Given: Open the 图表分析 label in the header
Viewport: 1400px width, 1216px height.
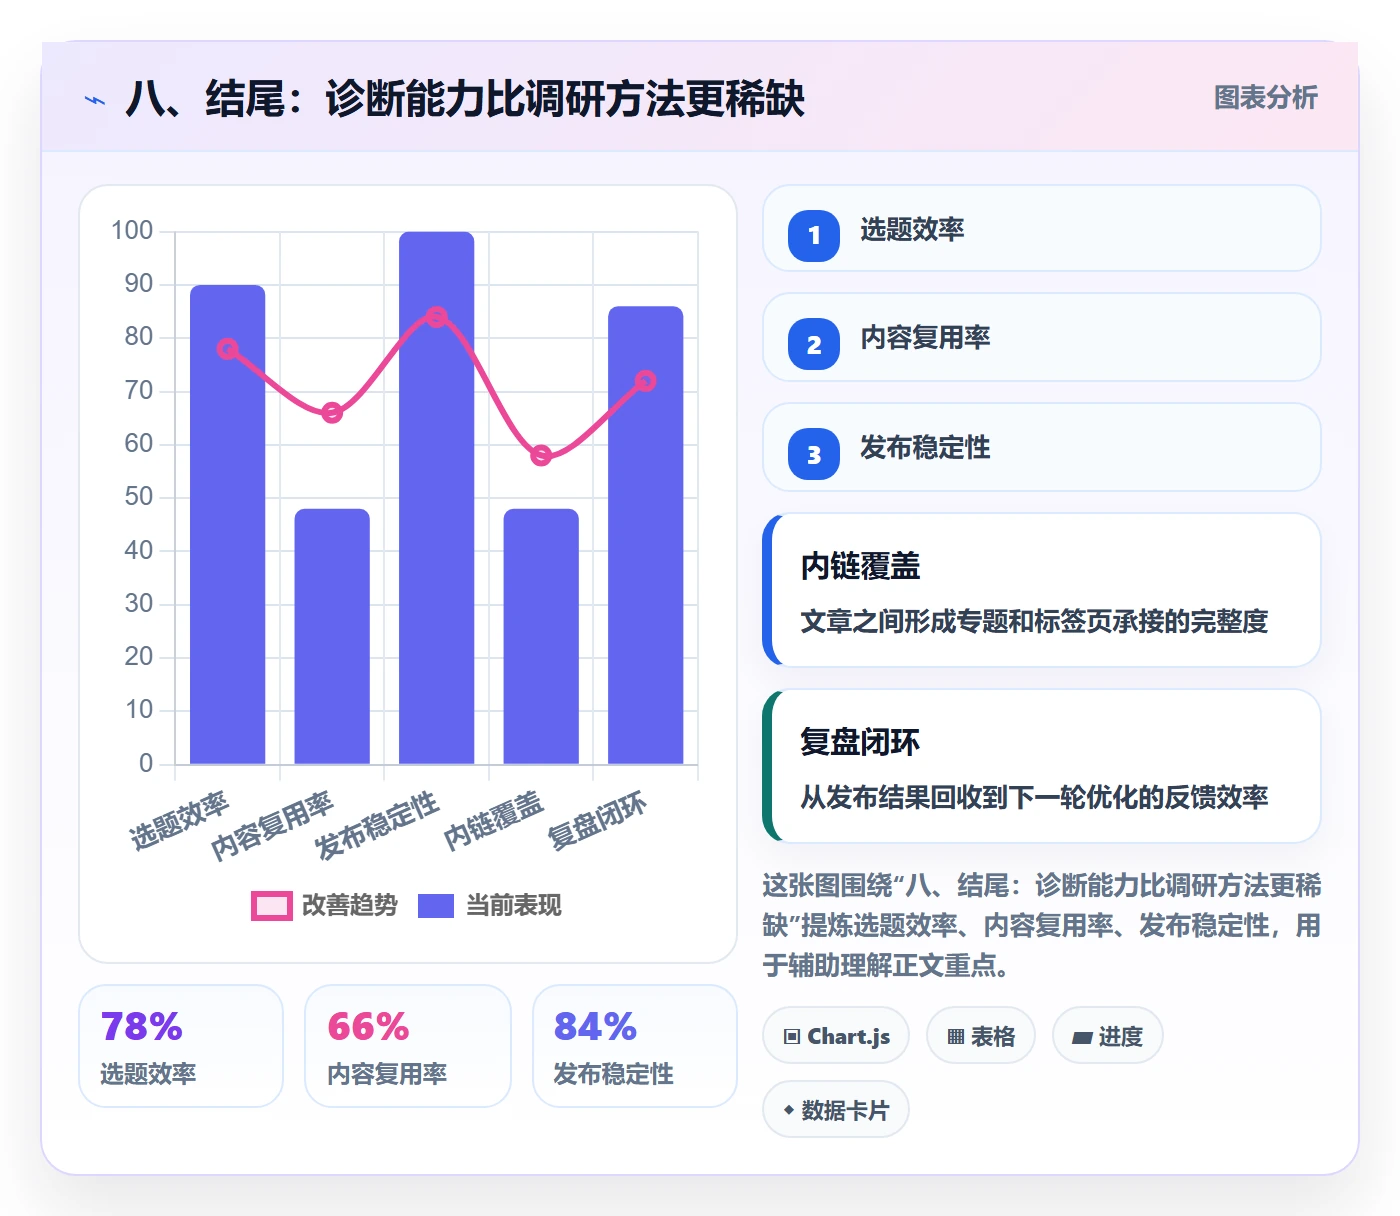Looking at the screenshot, I should 1266,98.
